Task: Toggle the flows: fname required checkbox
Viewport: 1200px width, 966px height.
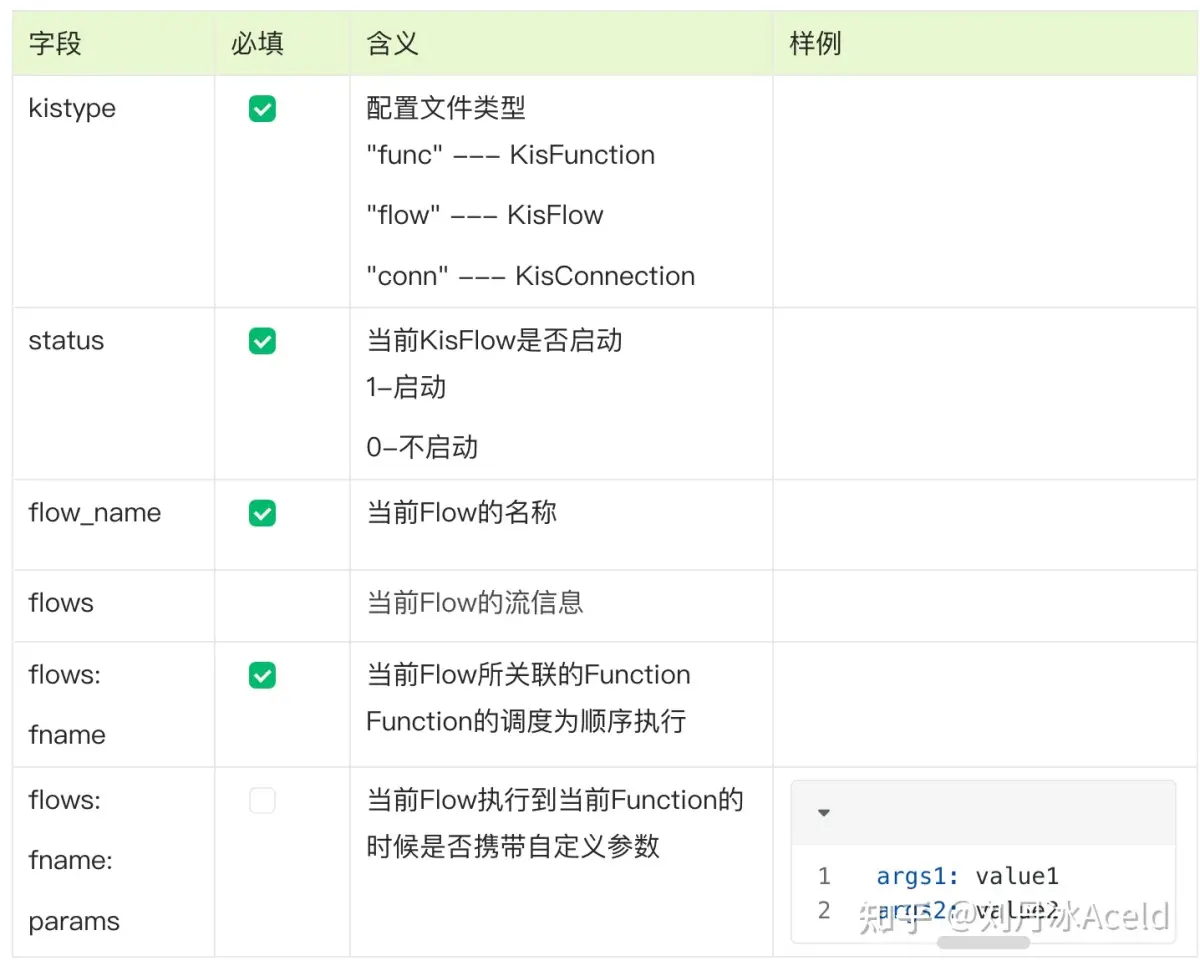Action: click(262, 676)
